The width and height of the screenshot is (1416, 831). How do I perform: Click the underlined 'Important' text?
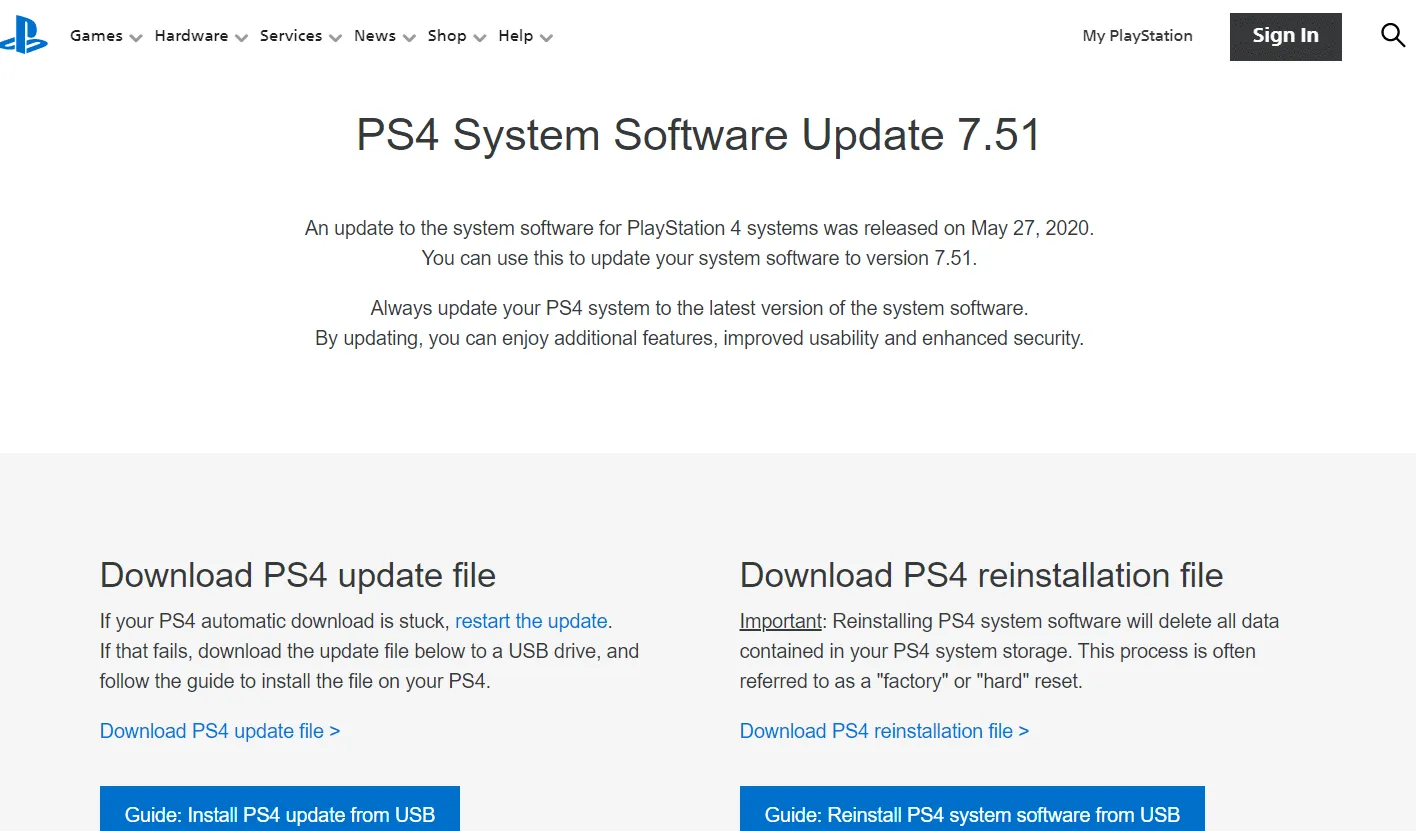pos(780,621)
